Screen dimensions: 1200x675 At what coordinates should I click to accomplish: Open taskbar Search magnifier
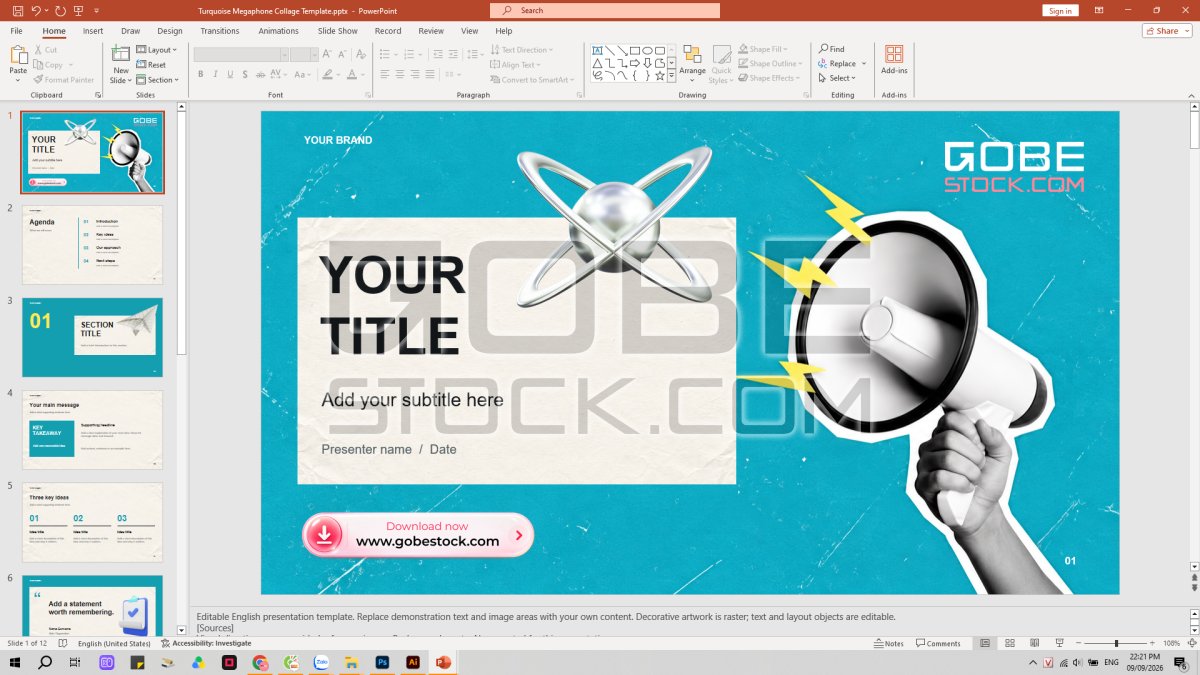(45, 662)
